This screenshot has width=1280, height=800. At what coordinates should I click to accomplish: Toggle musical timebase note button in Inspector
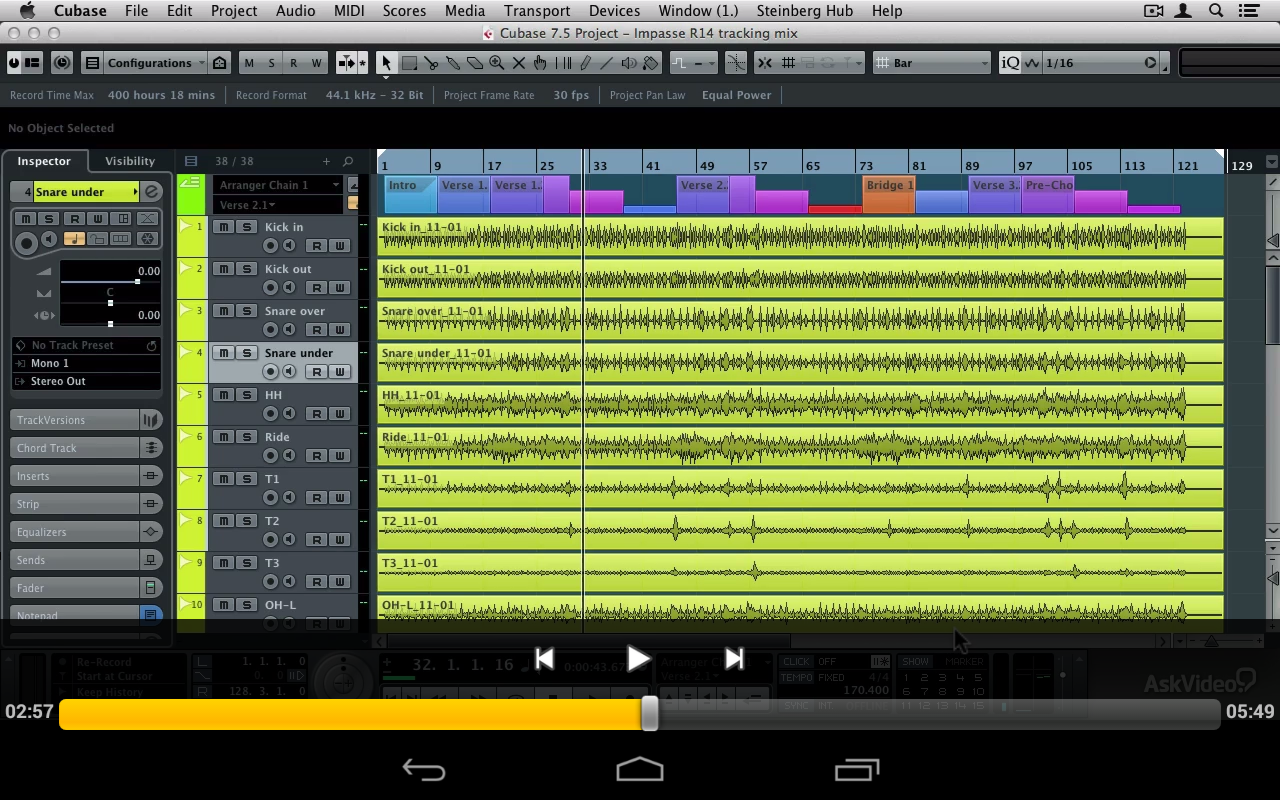click(x=74, y=239)
